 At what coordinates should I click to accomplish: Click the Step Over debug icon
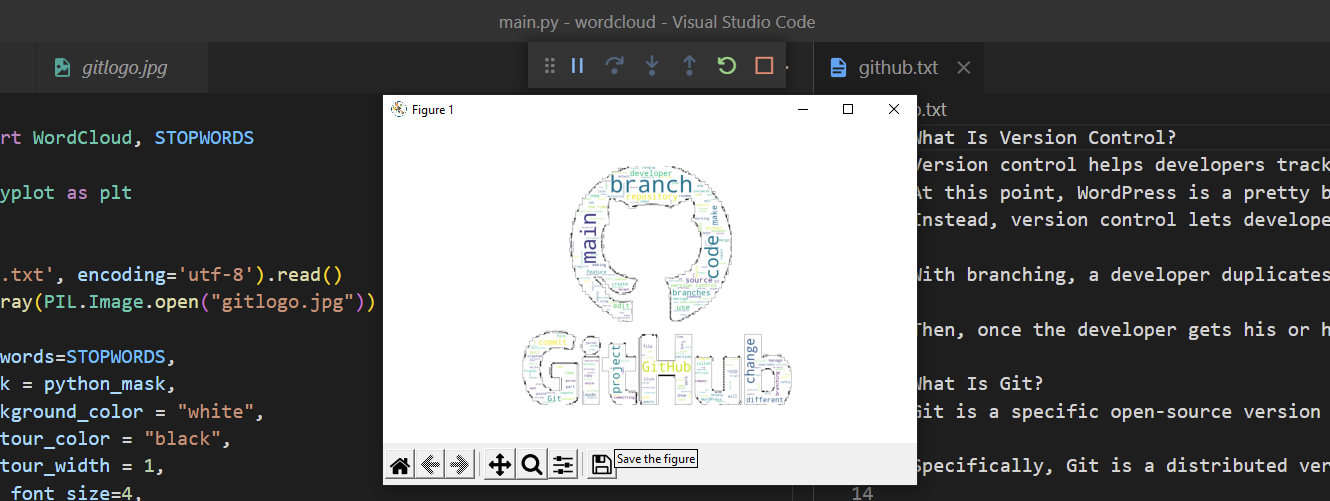point(614,66)
